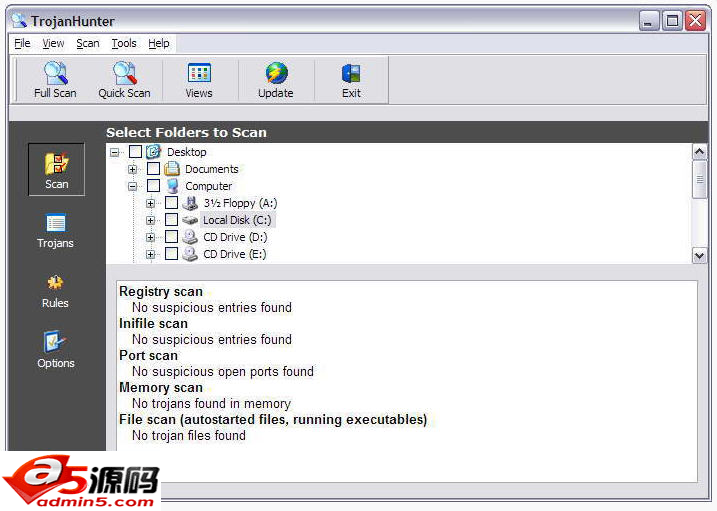Click the 'Registry scan' heading
The image size is (717, 511).
(161, 292)
